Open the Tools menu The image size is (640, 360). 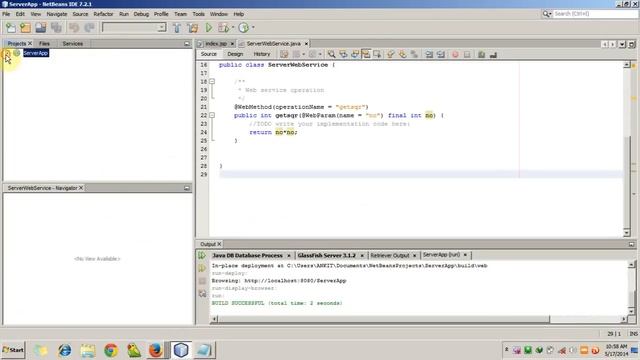click(x=198, y=14)
